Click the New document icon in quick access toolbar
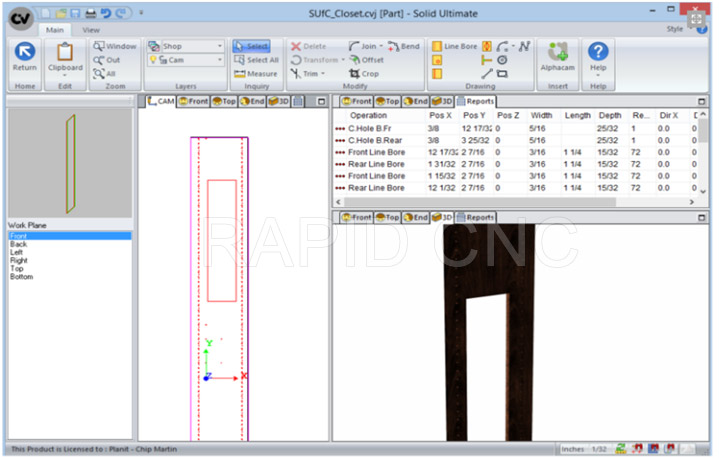The image size is (719, 458). (x=45, y=13)
